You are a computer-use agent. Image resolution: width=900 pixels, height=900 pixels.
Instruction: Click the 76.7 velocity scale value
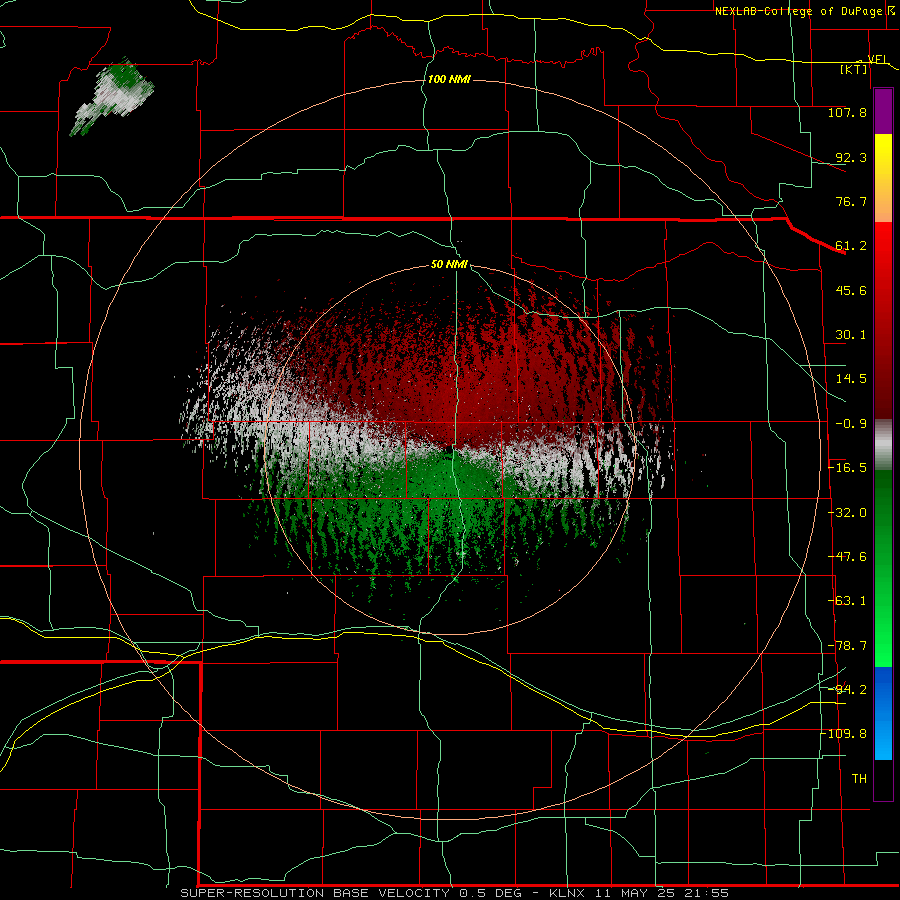click(x=851, y=201)
